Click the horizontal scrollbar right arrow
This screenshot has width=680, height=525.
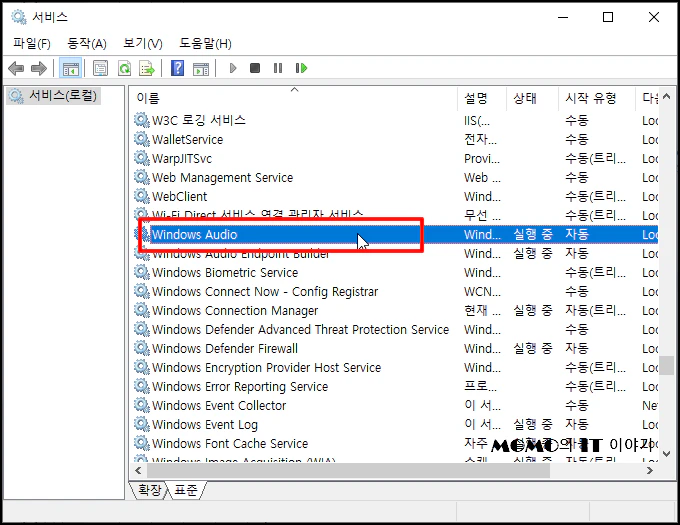pyautogui.click(x=650, y=470)
